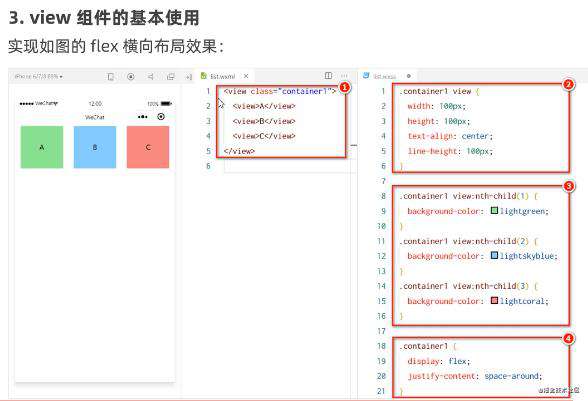This screenshot has height=401, width=588.
Task: Click the blue B box in simulator
Action: click(x=95, y=147)
